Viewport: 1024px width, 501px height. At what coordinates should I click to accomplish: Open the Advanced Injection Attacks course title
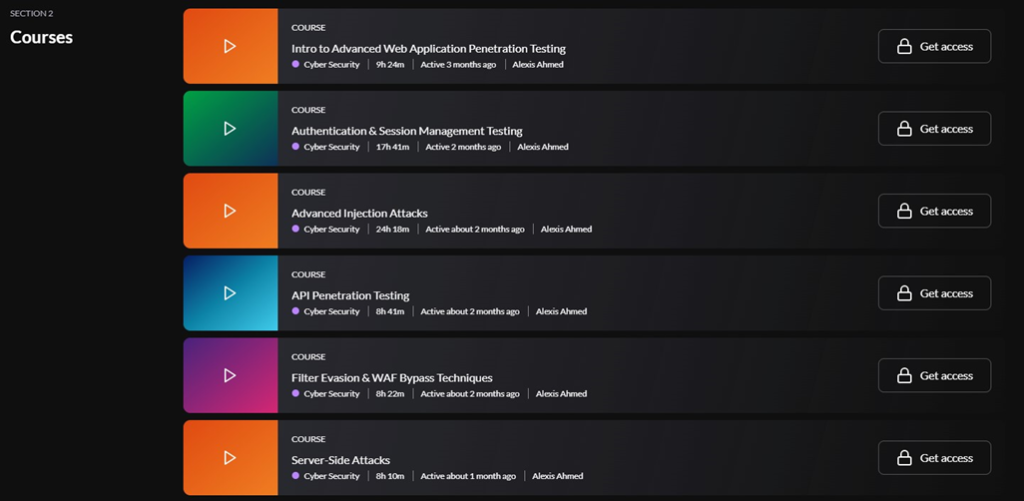[359, 213]
